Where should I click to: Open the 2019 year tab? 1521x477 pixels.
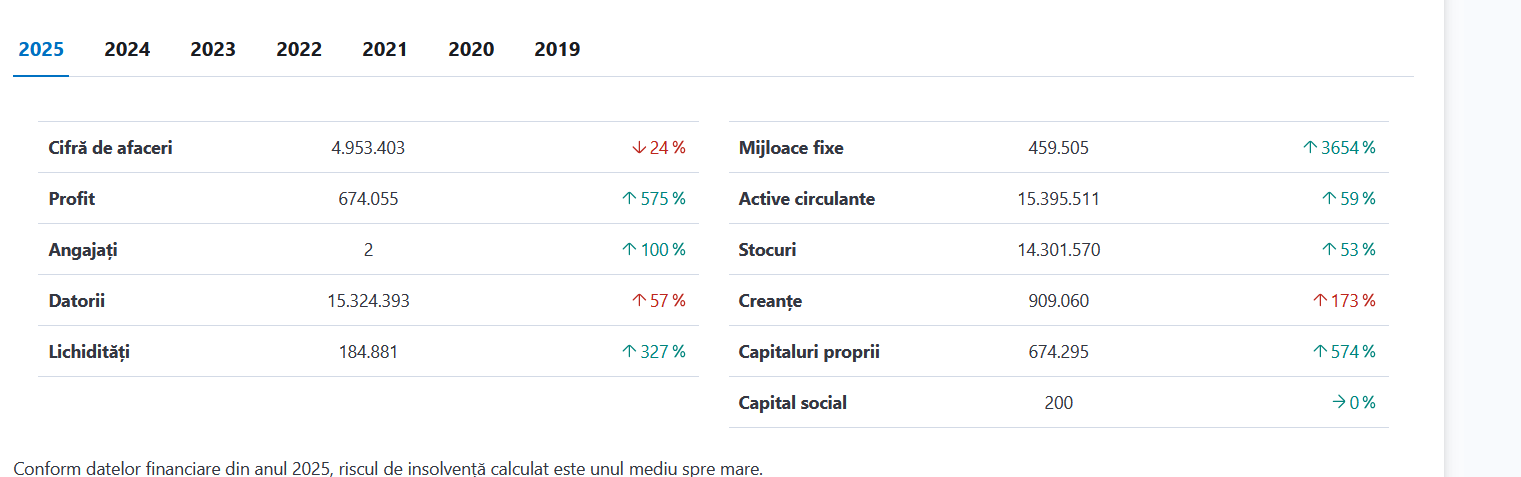pos(557,49)
